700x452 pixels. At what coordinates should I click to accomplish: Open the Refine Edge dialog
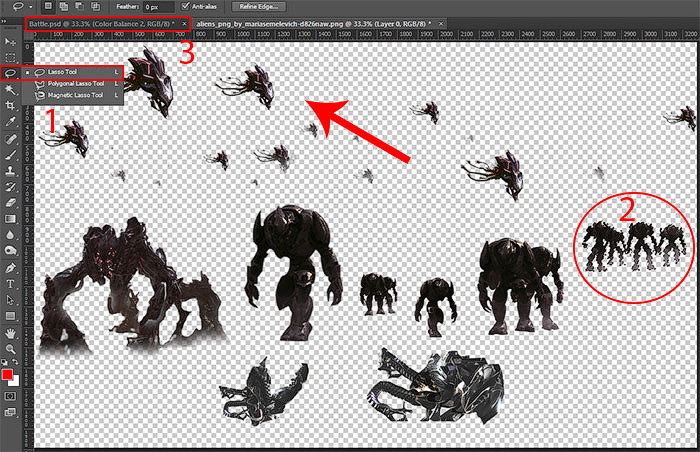click(x=259, y=6)
